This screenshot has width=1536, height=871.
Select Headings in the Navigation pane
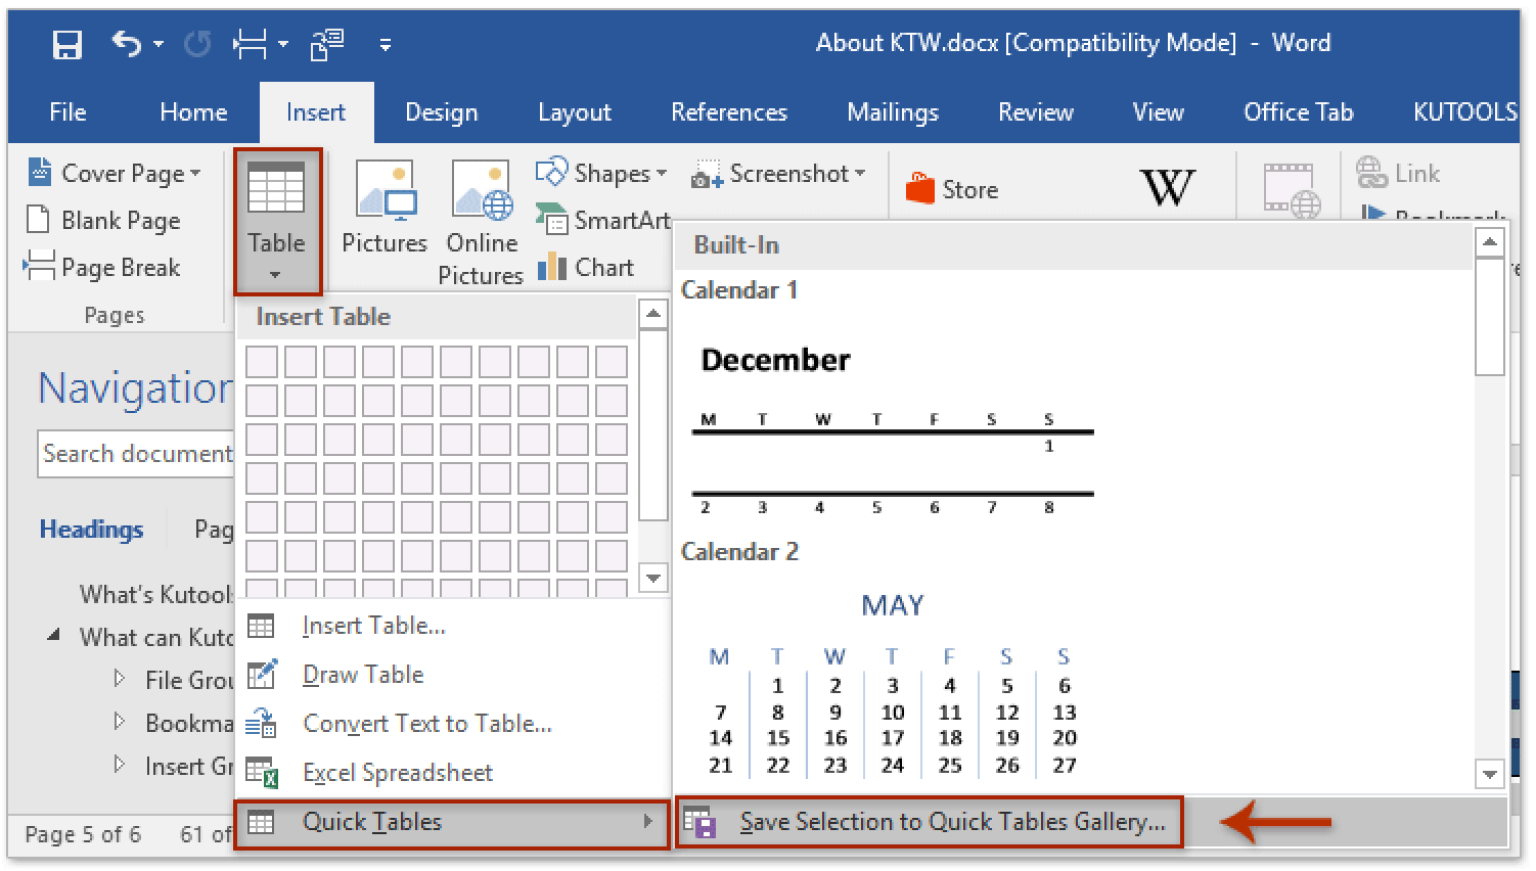tap(91, 529)
